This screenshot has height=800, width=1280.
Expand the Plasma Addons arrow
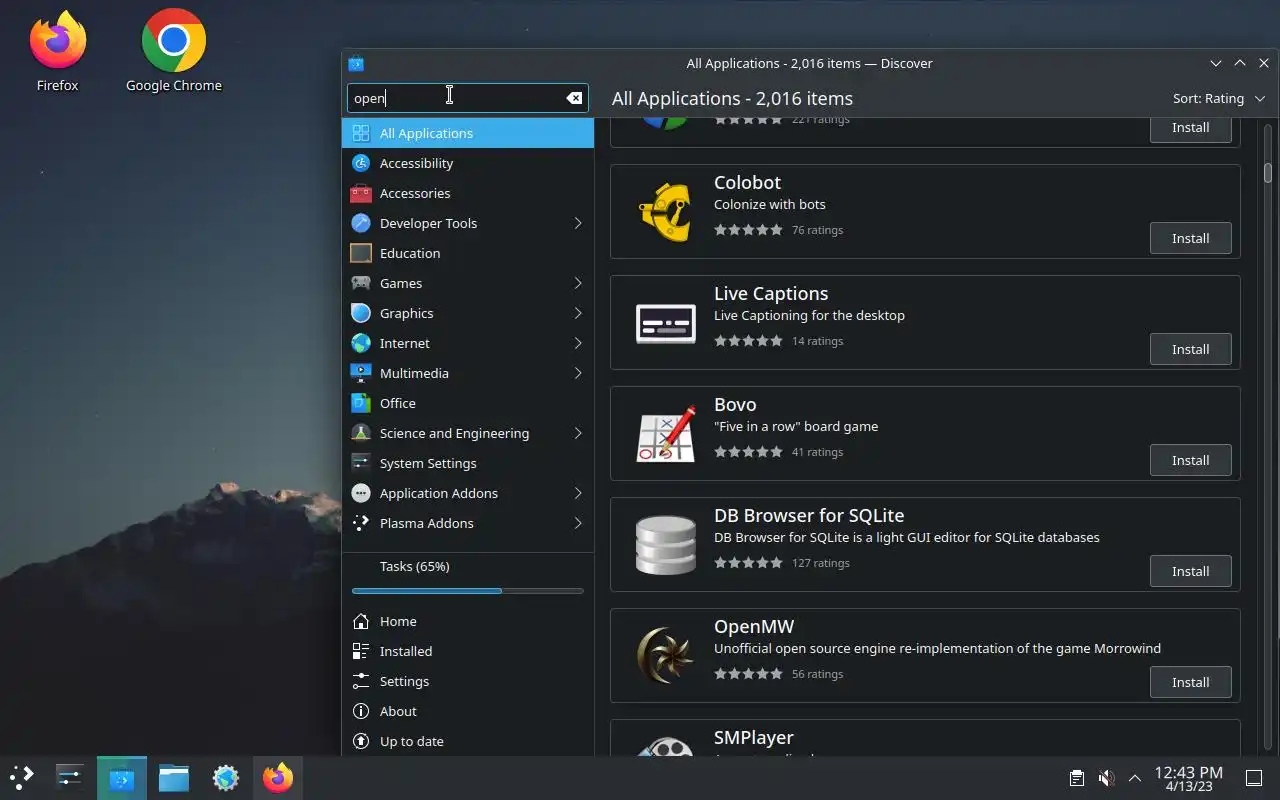pos(577,523)
